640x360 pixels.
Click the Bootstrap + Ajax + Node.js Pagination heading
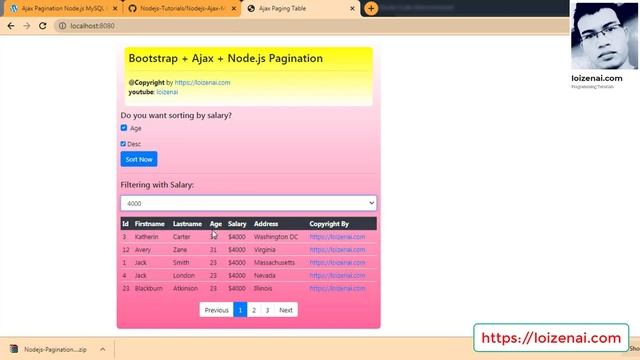226,58
